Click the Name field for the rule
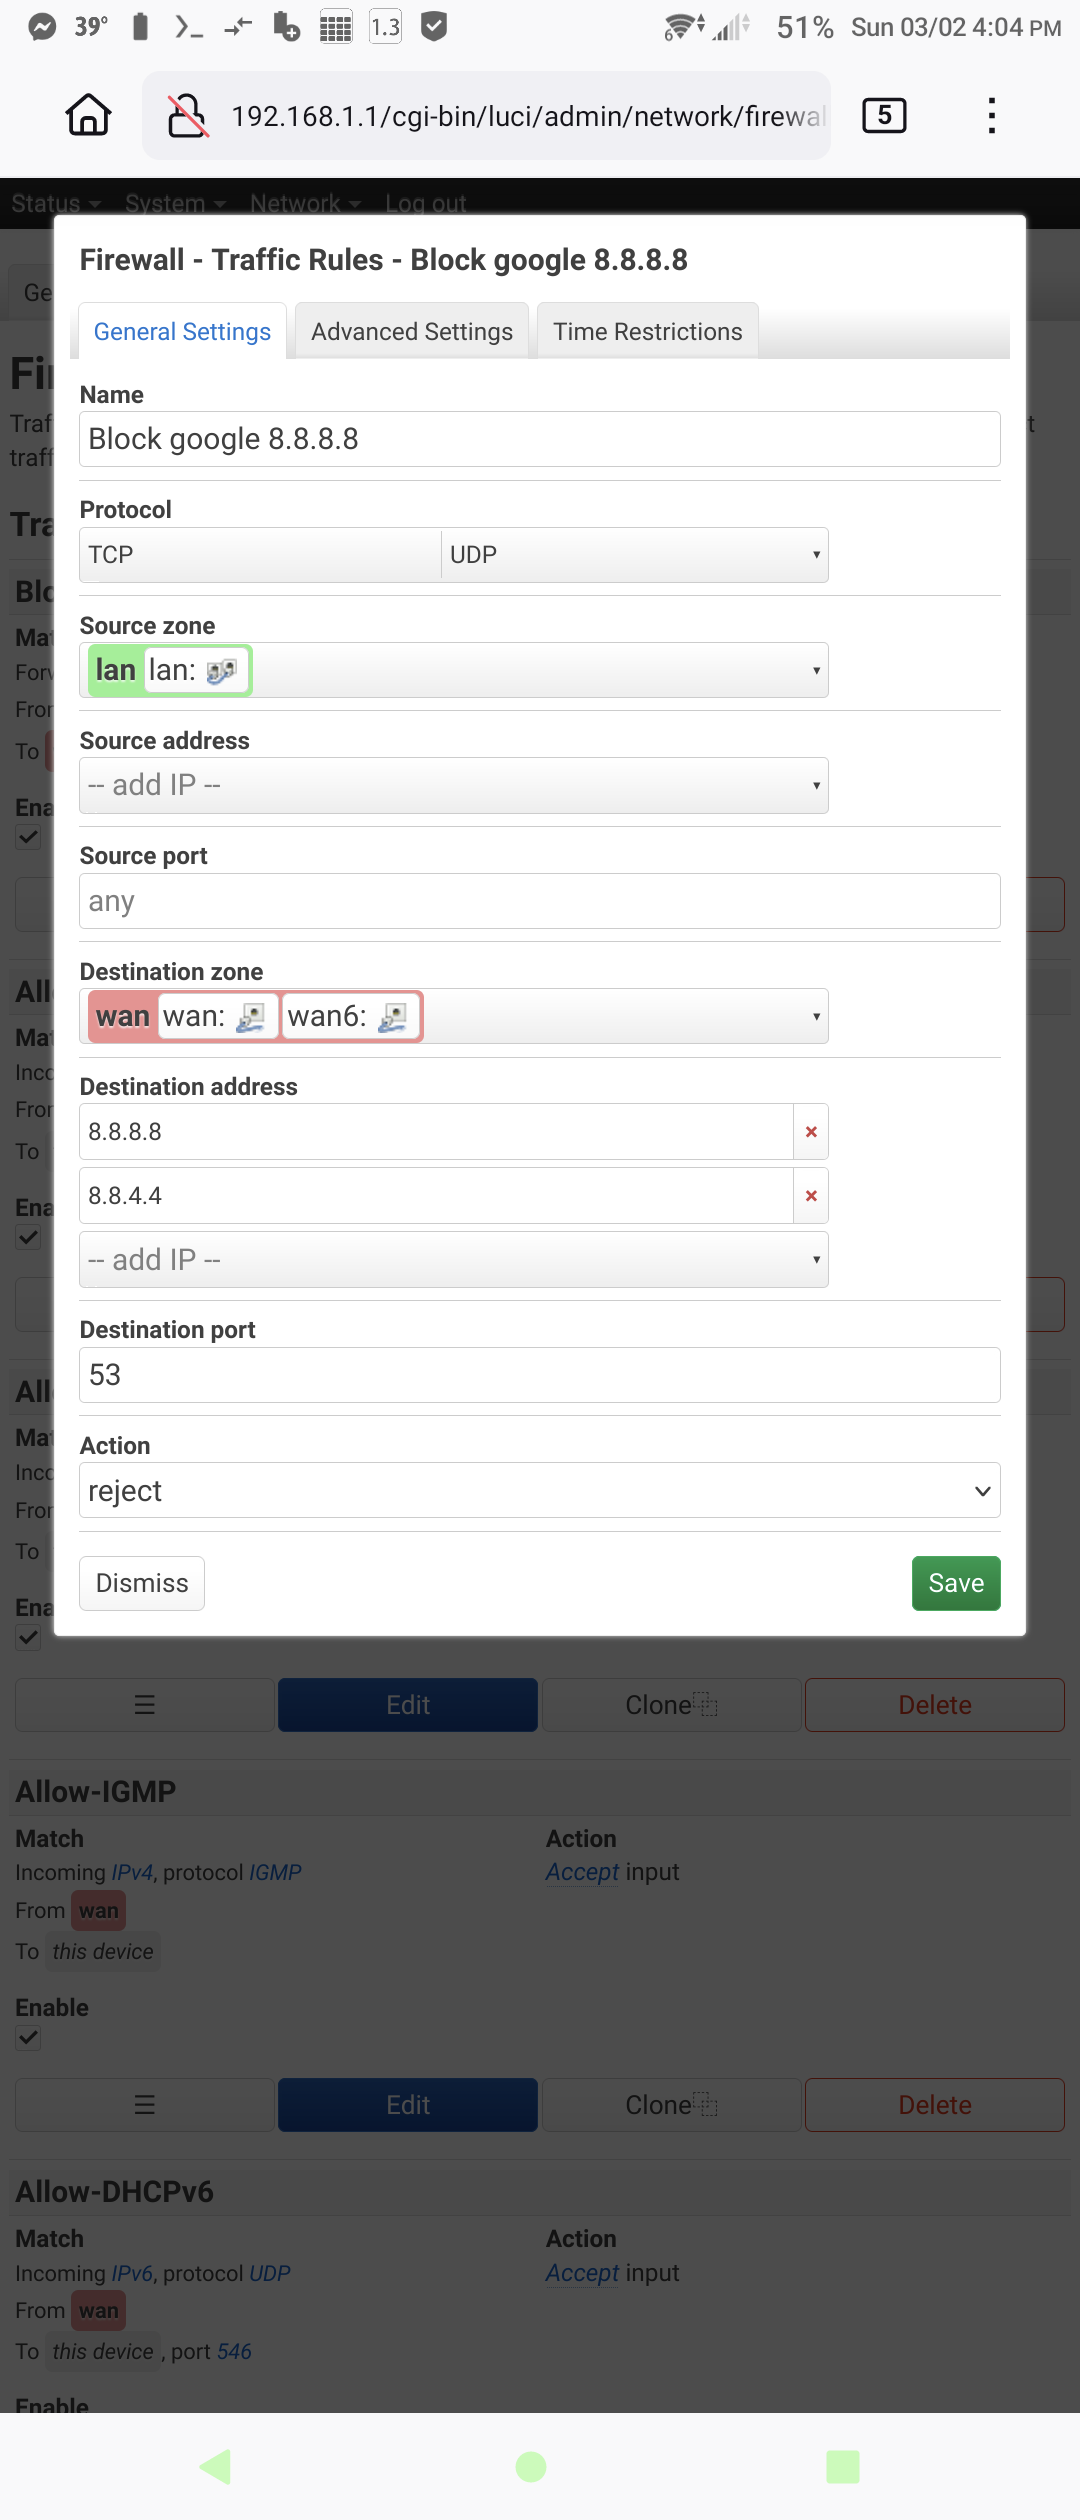Screen dimensions: 1080x2520 point(540,439)
